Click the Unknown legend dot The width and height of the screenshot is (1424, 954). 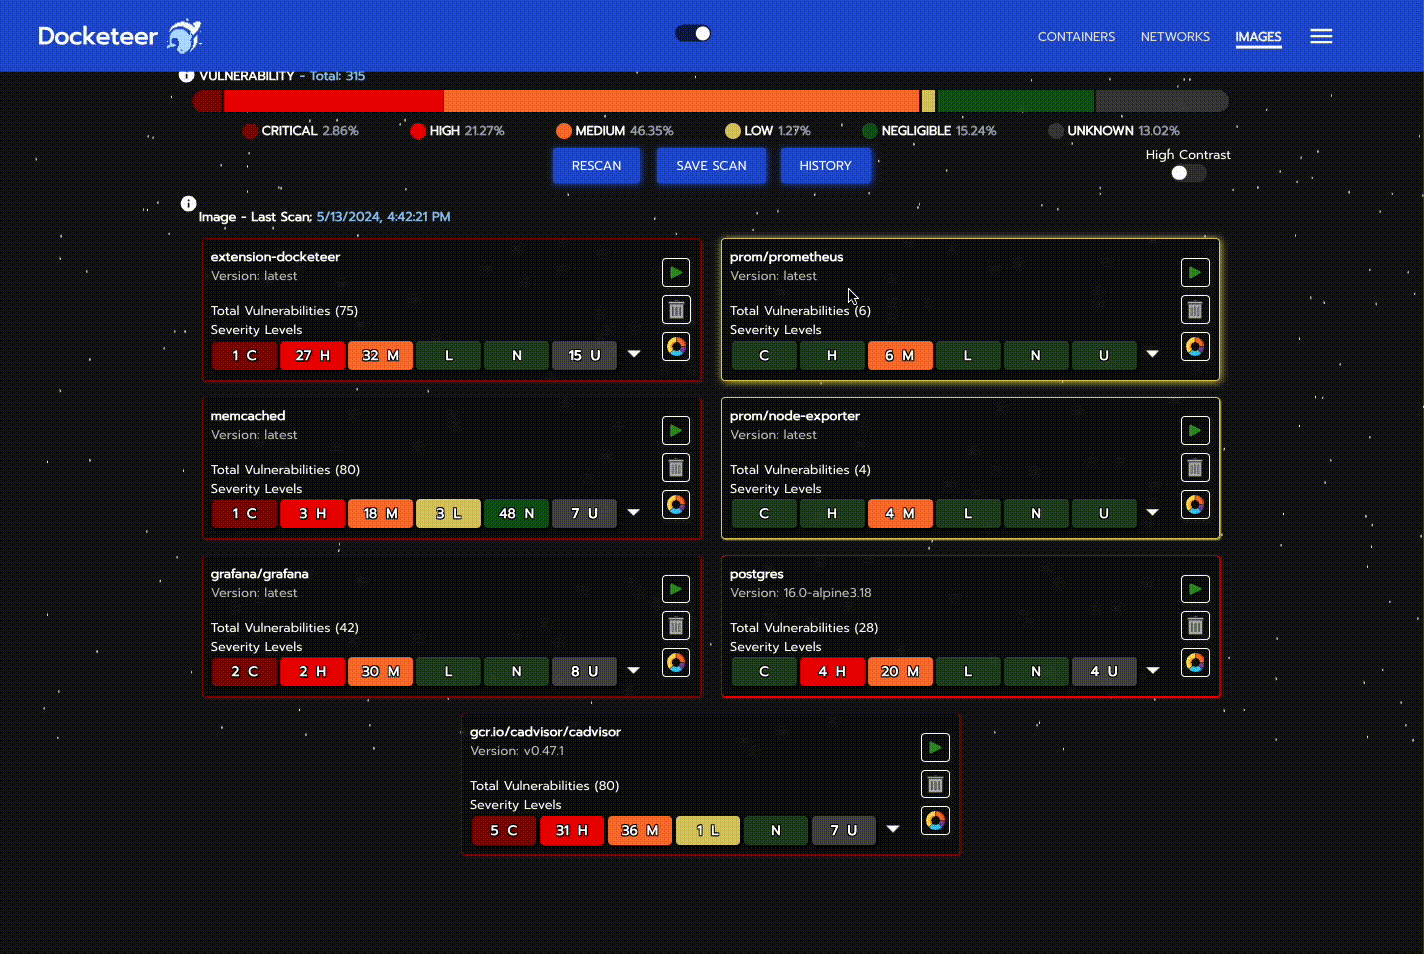(1056, 131)
